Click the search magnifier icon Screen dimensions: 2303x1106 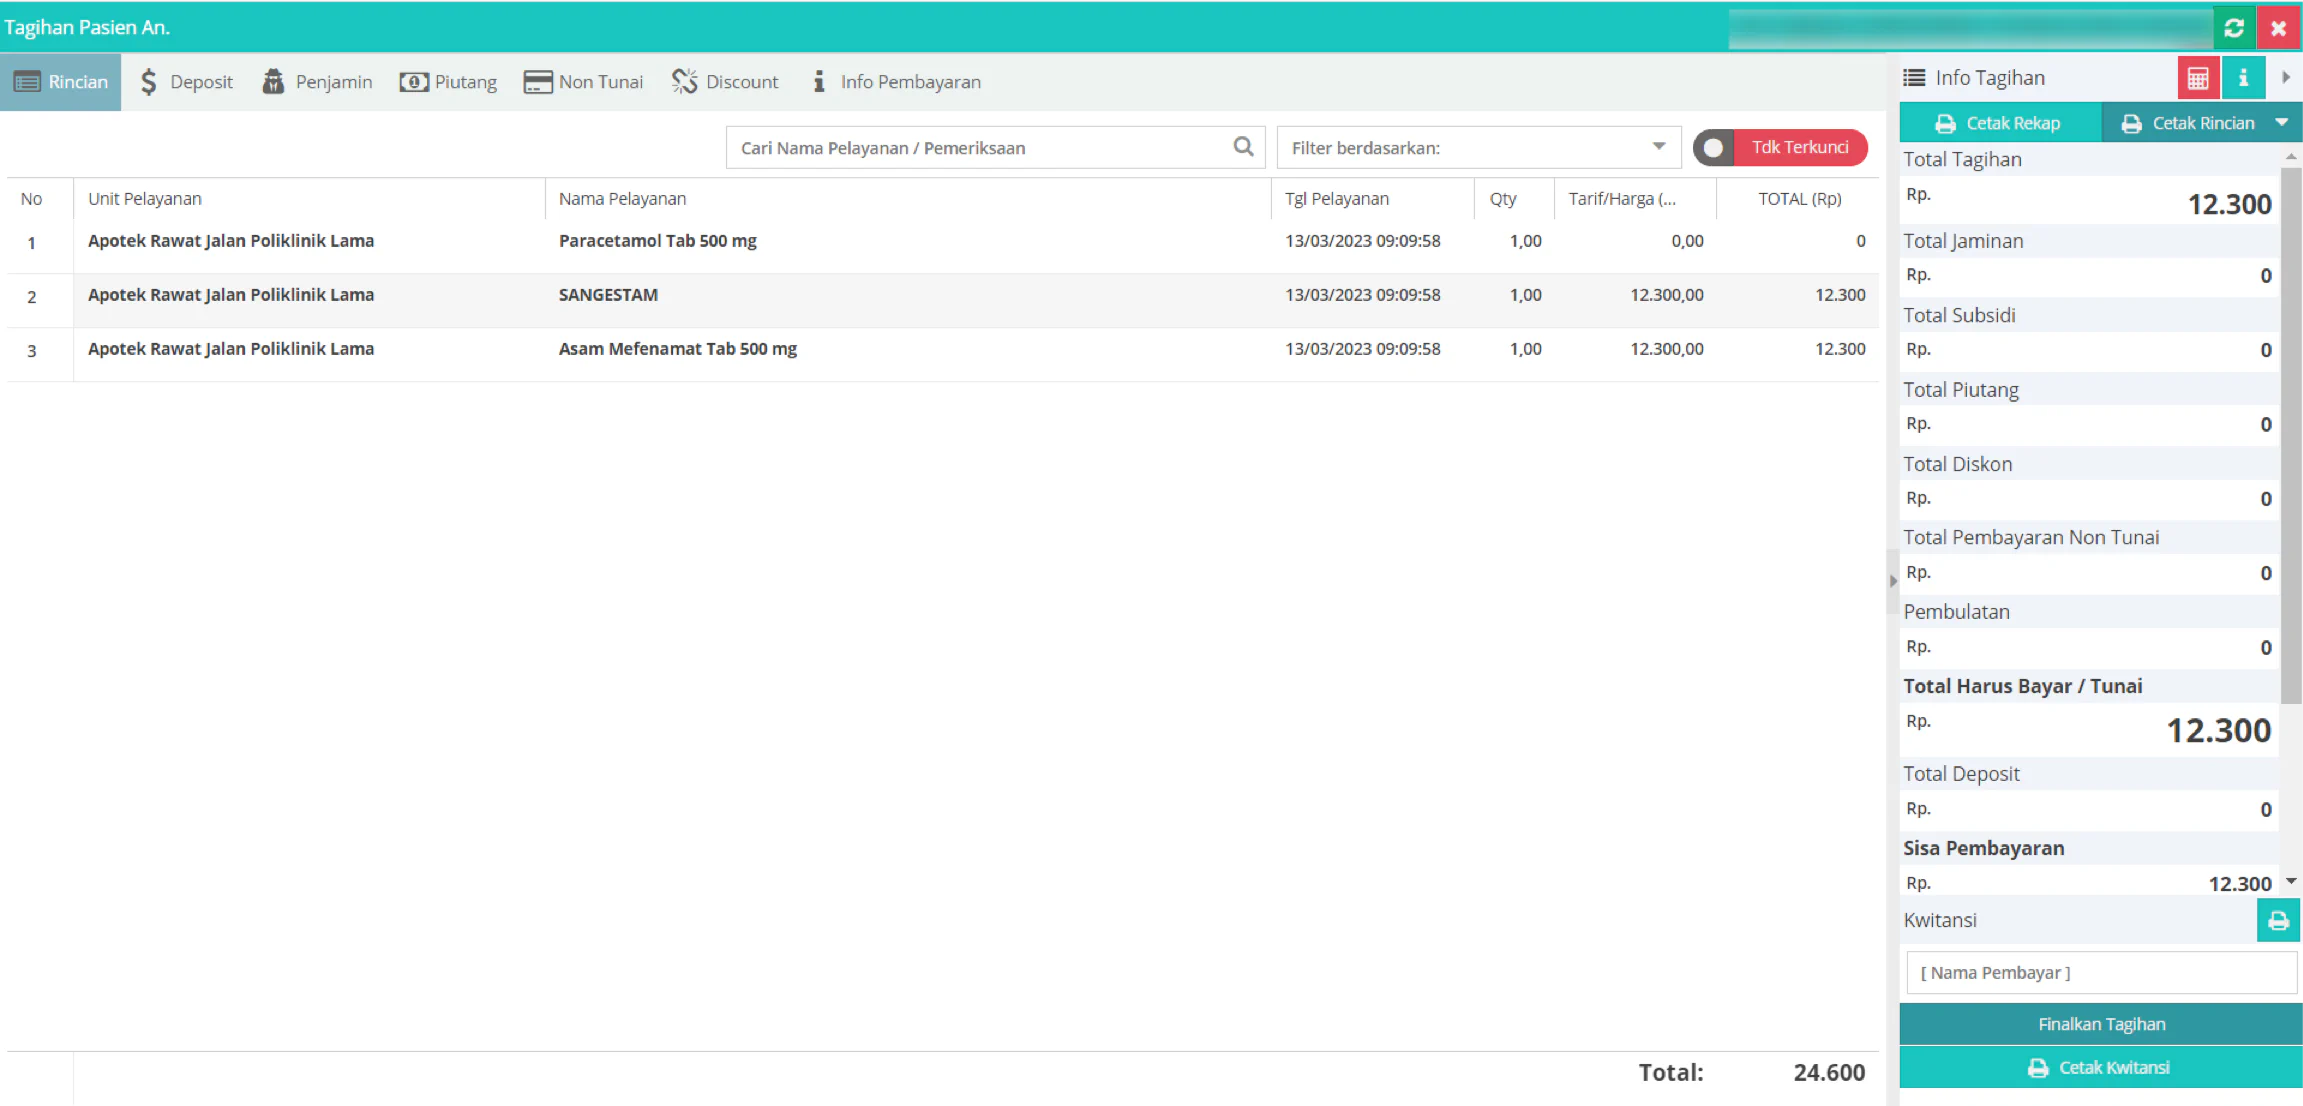(1243, 147)
